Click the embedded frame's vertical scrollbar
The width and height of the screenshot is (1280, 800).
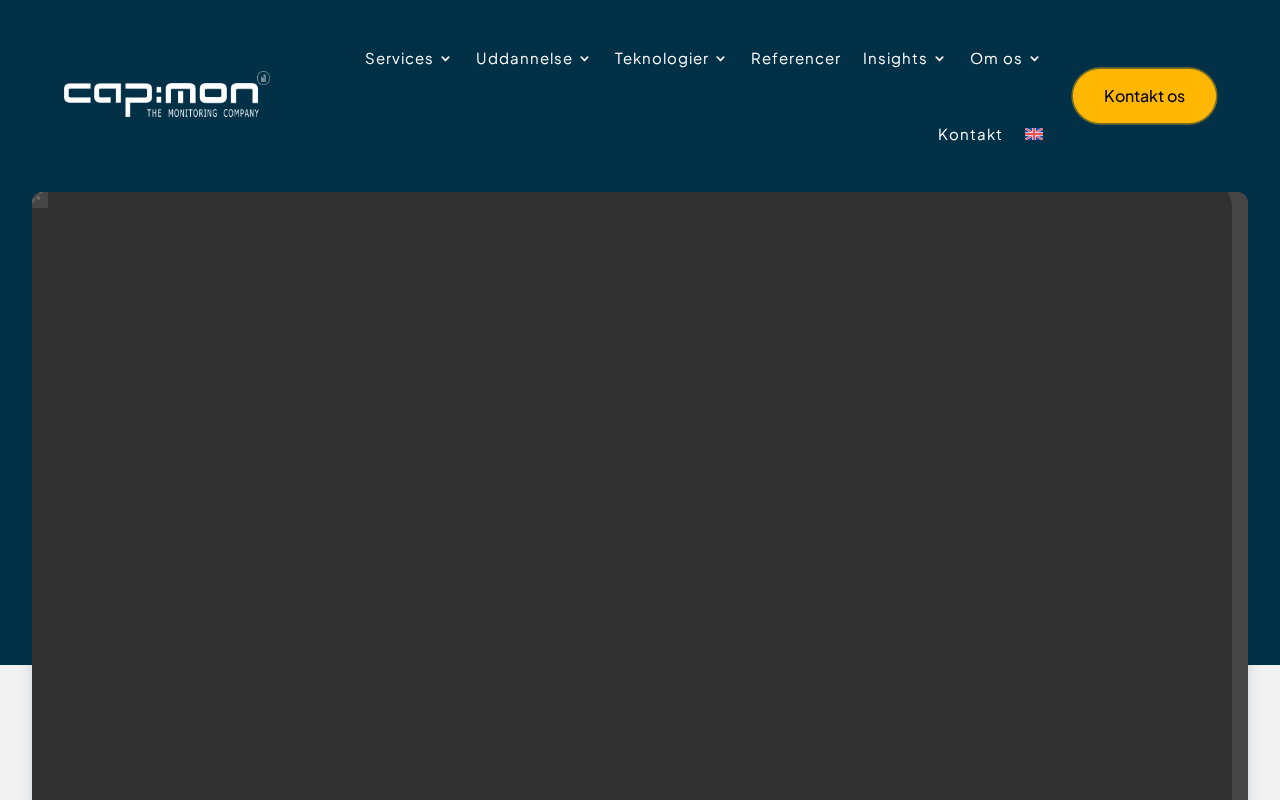click(x=1240, y=496)
